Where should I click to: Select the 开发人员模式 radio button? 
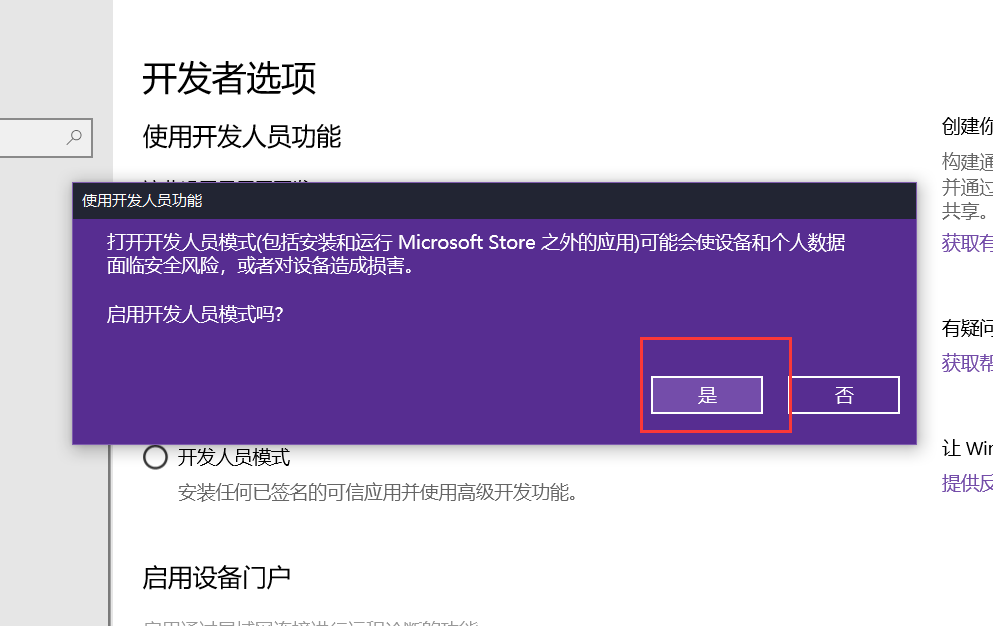coord(155,457)
